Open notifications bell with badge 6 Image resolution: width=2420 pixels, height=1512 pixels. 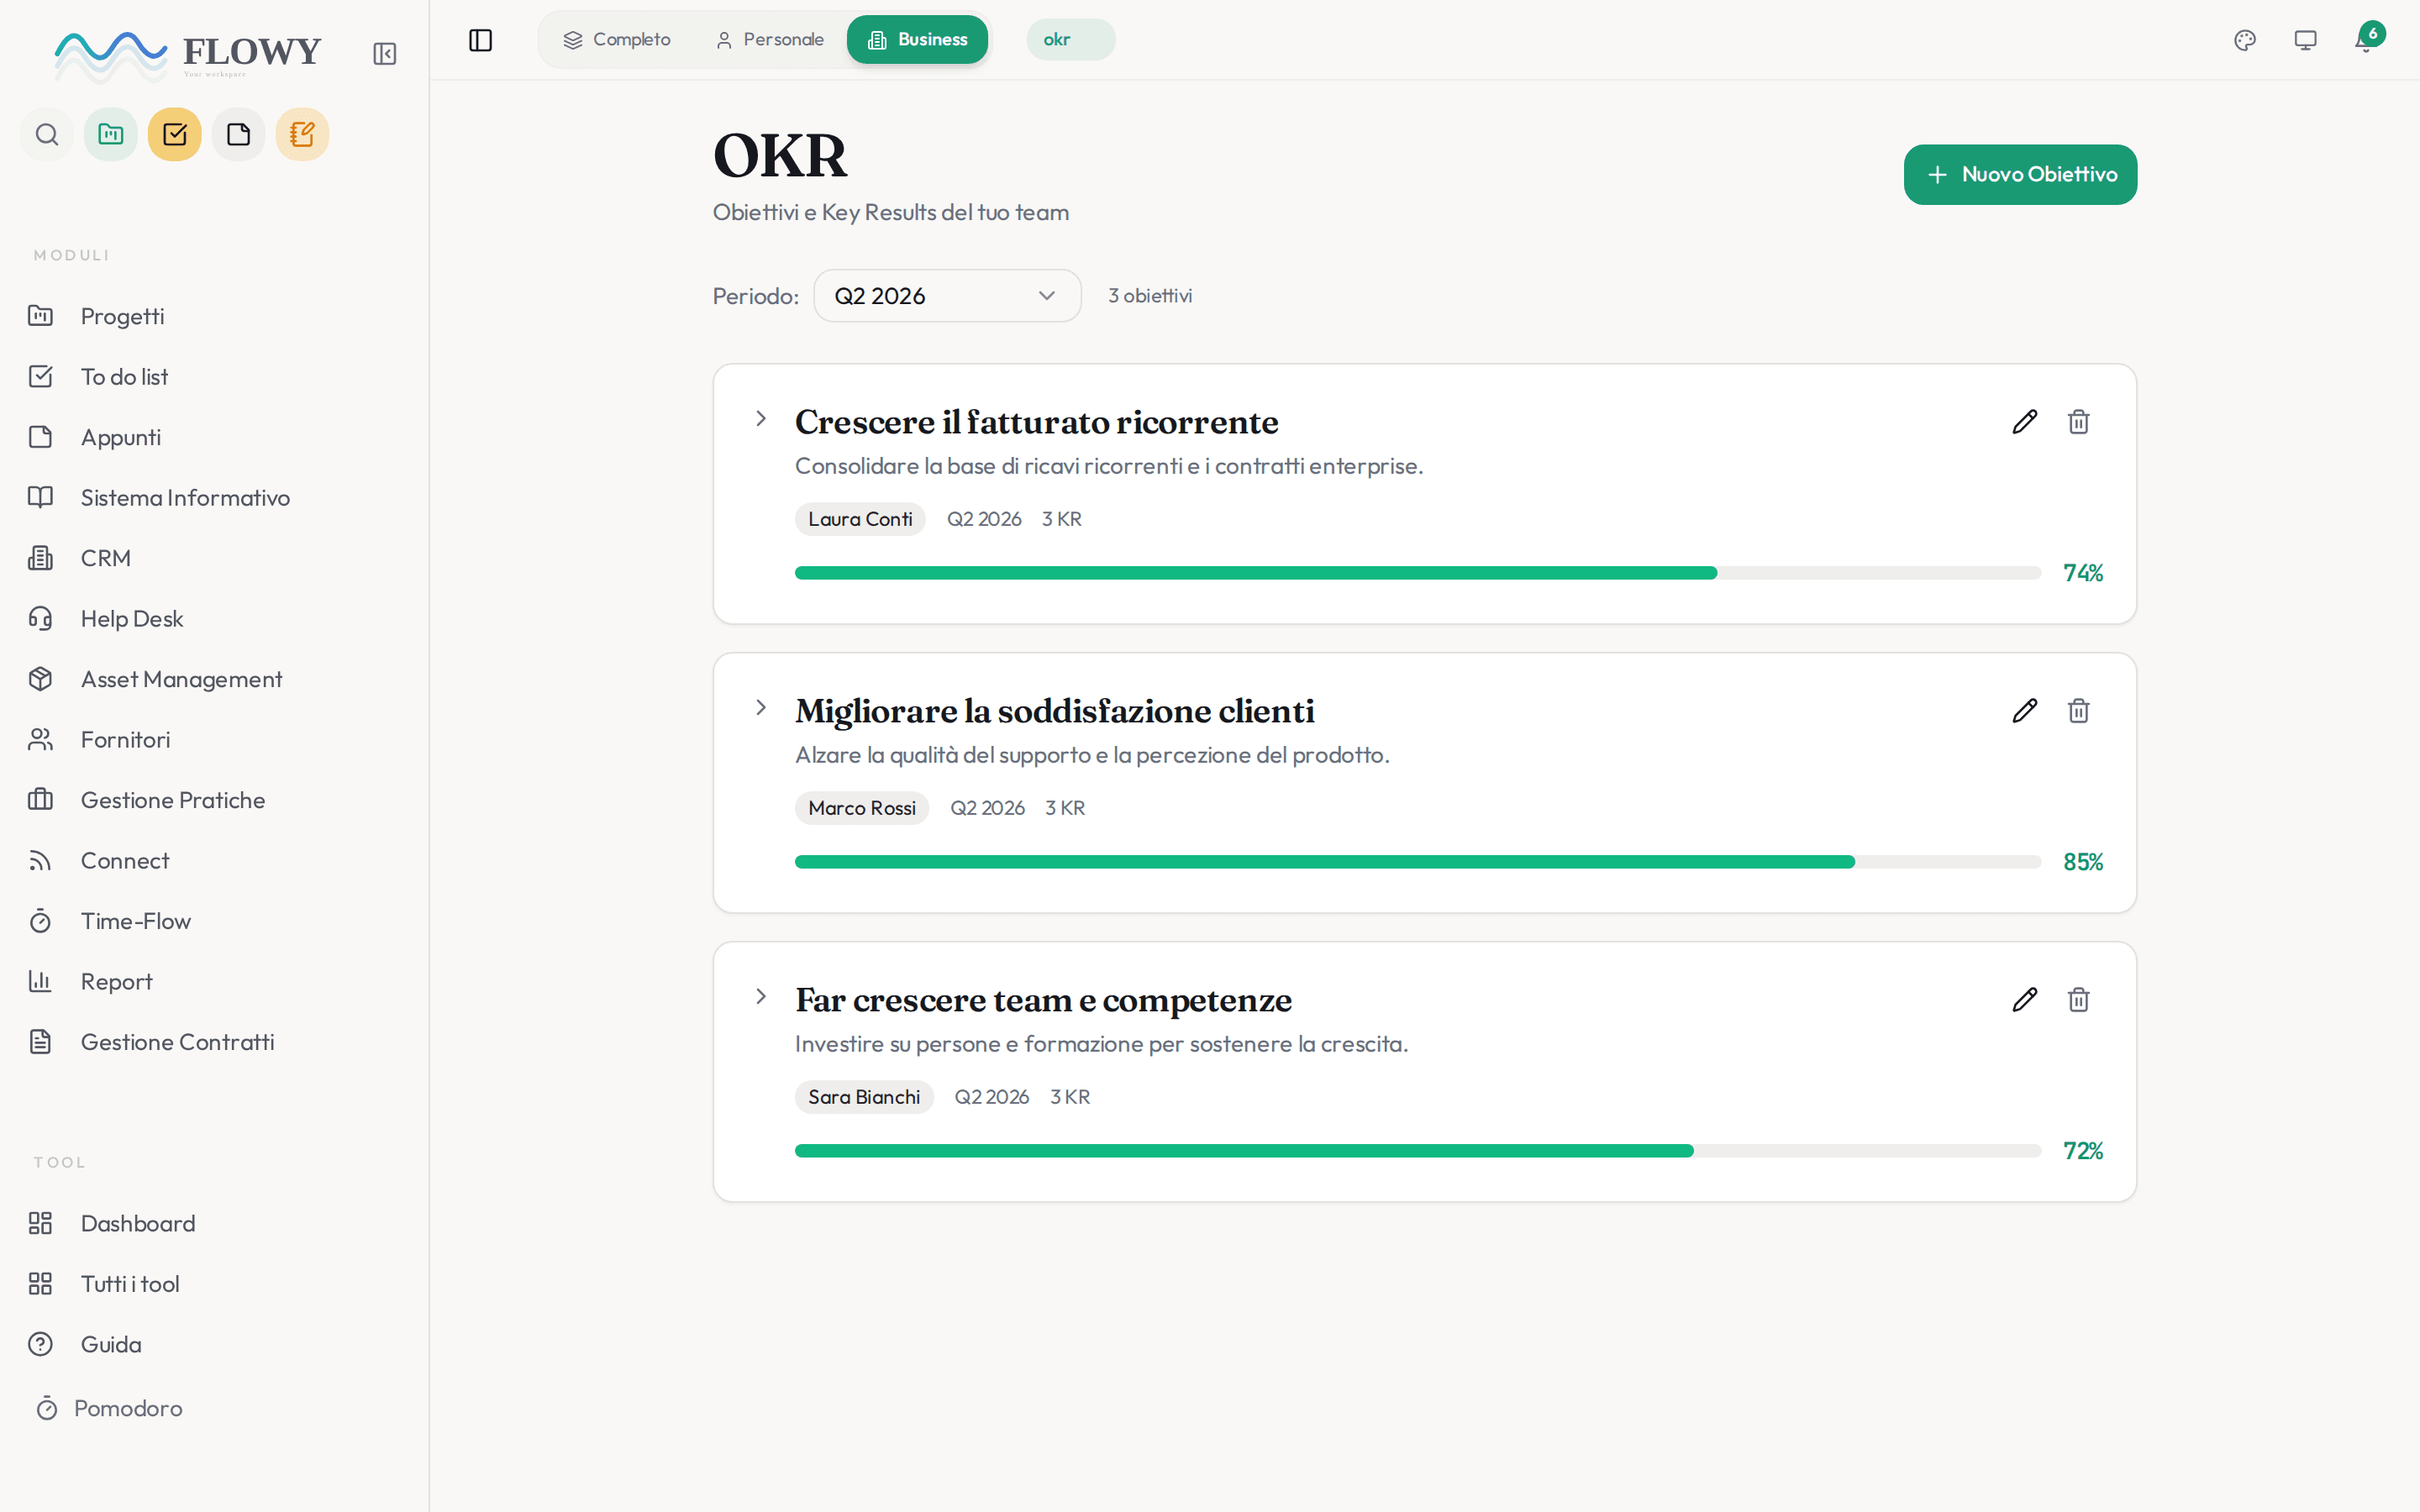pyautogui.click(x=2366, y=40)
